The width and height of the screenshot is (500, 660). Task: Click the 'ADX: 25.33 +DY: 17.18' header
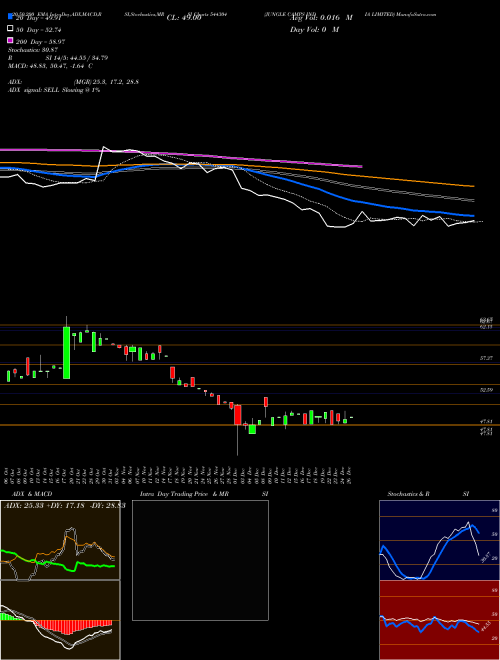[x=44, y=505]
